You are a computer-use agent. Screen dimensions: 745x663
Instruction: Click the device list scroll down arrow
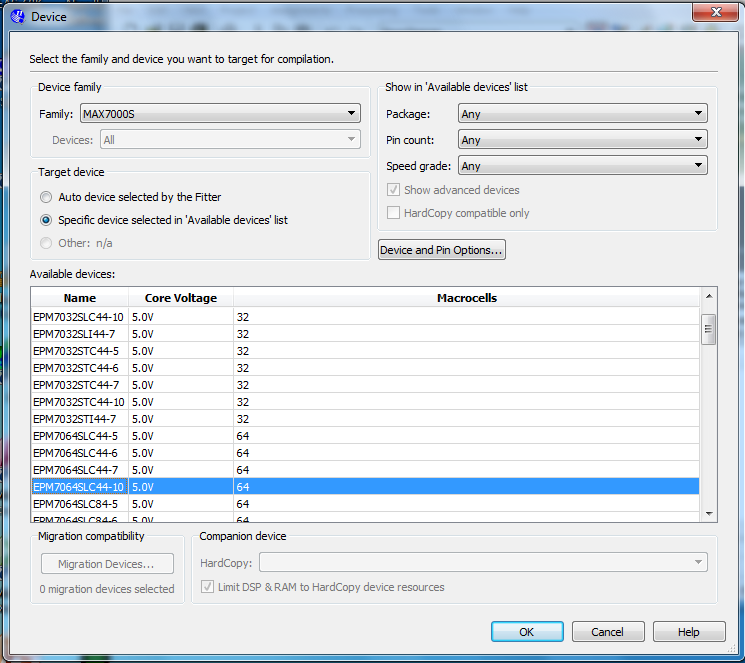coord(709,514)
